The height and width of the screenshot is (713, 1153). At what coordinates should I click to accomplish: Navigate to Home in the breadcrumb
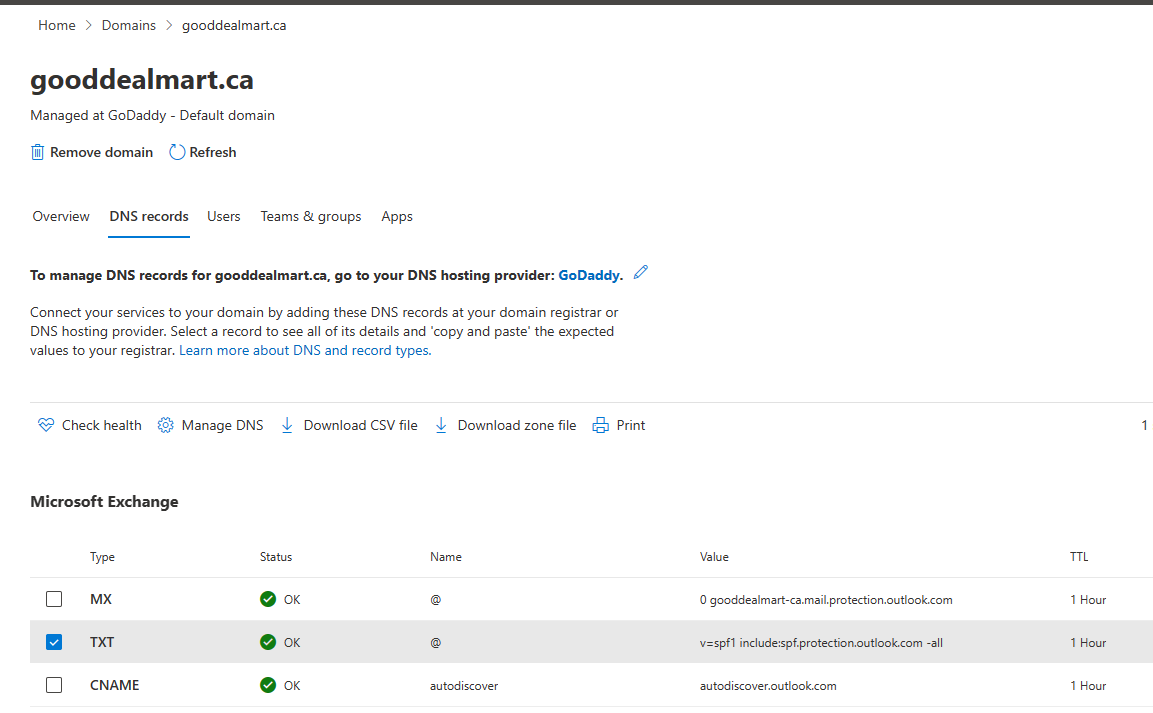click(x=57, y=25)
